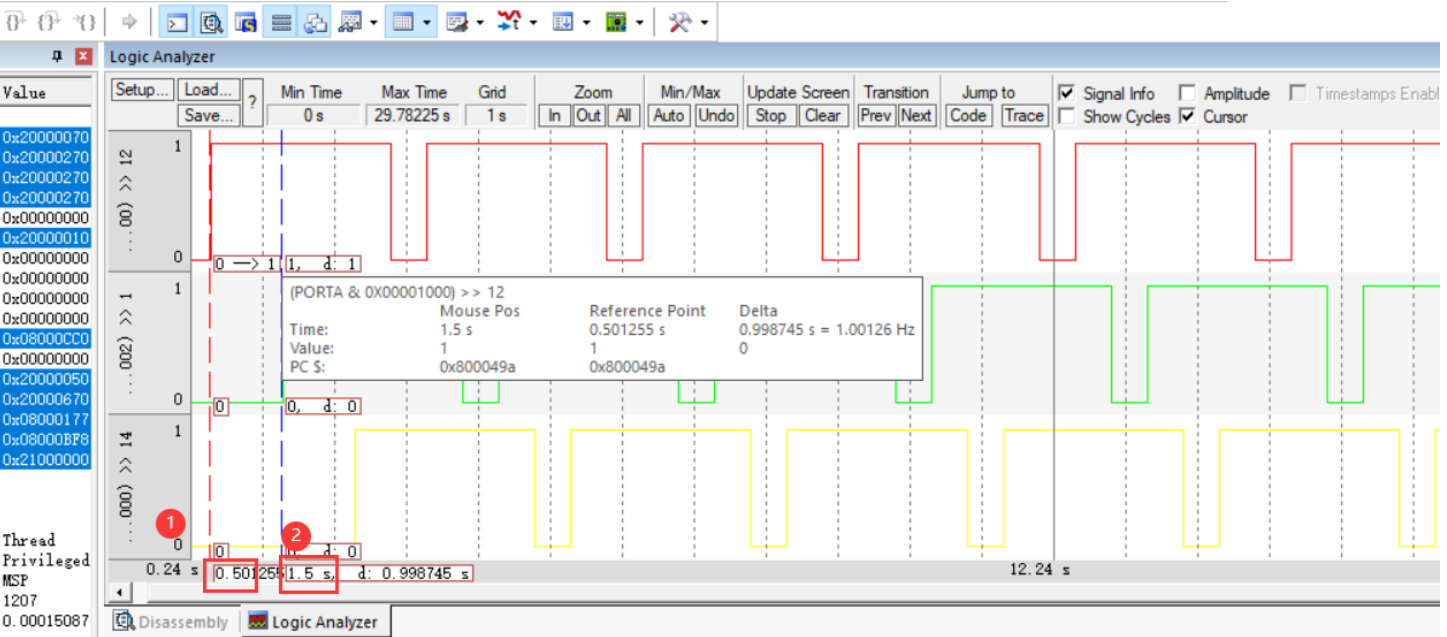Toggle the Command Window icon
This screenshot has width=1447, height=637.
(176, 22)
